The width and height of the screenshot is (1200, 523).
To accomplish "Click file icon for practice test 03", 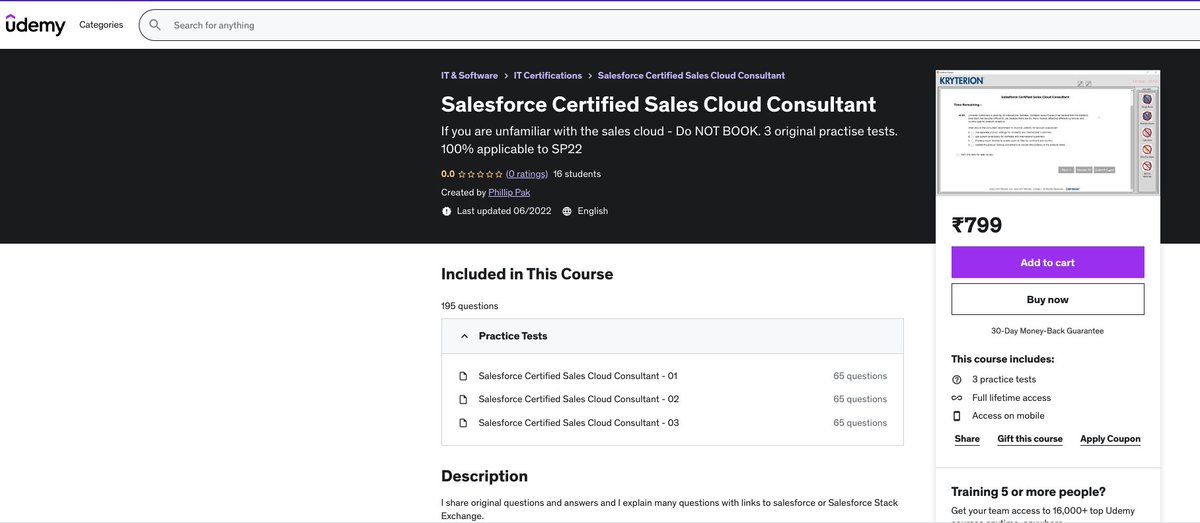I will coord(463,423).
